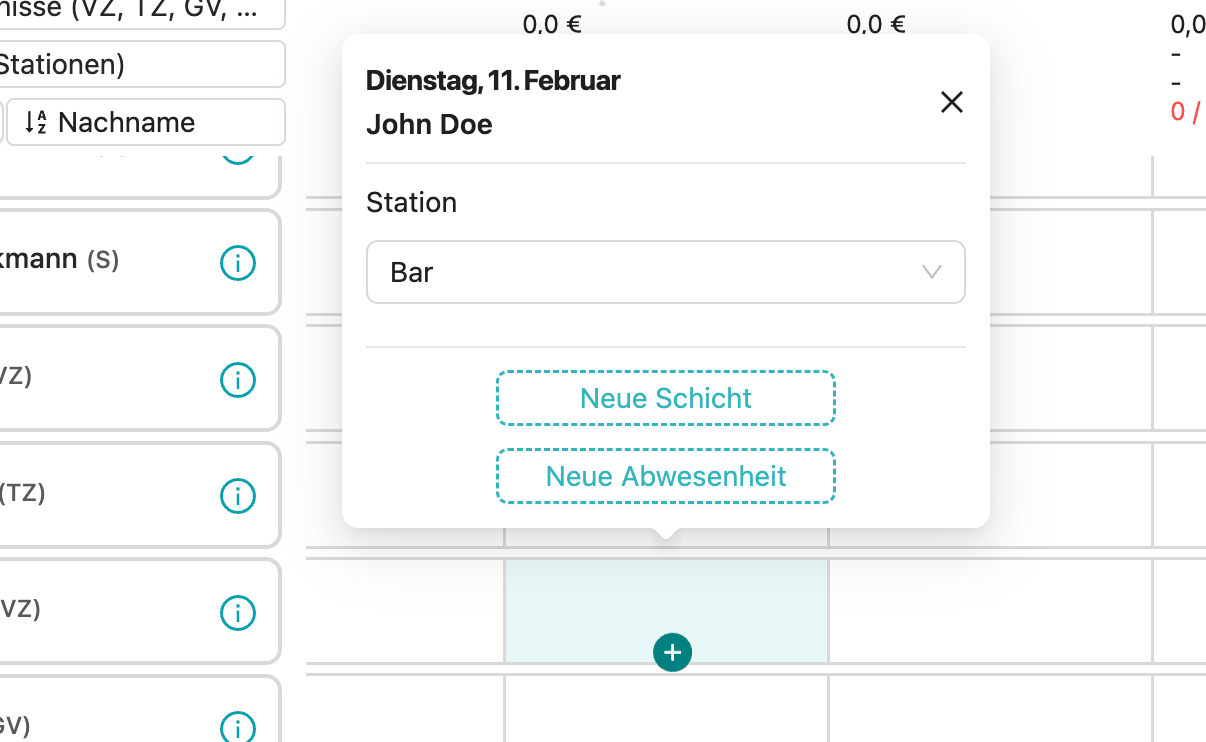Click the A-Z sort icon beside Nachname
The height and width of the screenshot is (742, 1206).
37,122
